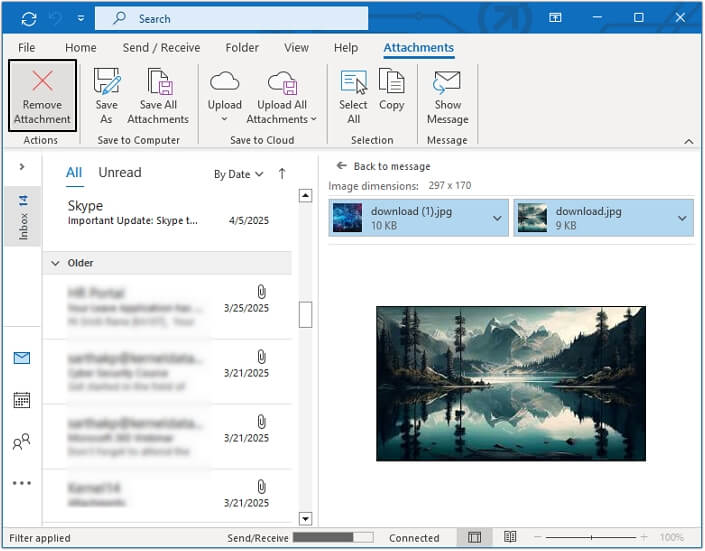Switch to the Home tab
Screen dimensions: 705x551
tap(80, 48)
